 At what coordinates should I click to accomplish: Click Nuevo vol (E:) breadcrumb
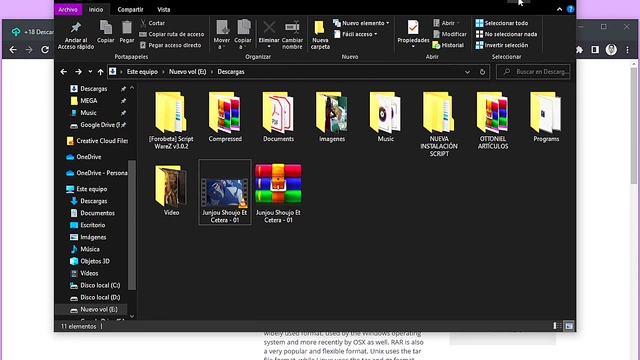click(187, 72)
